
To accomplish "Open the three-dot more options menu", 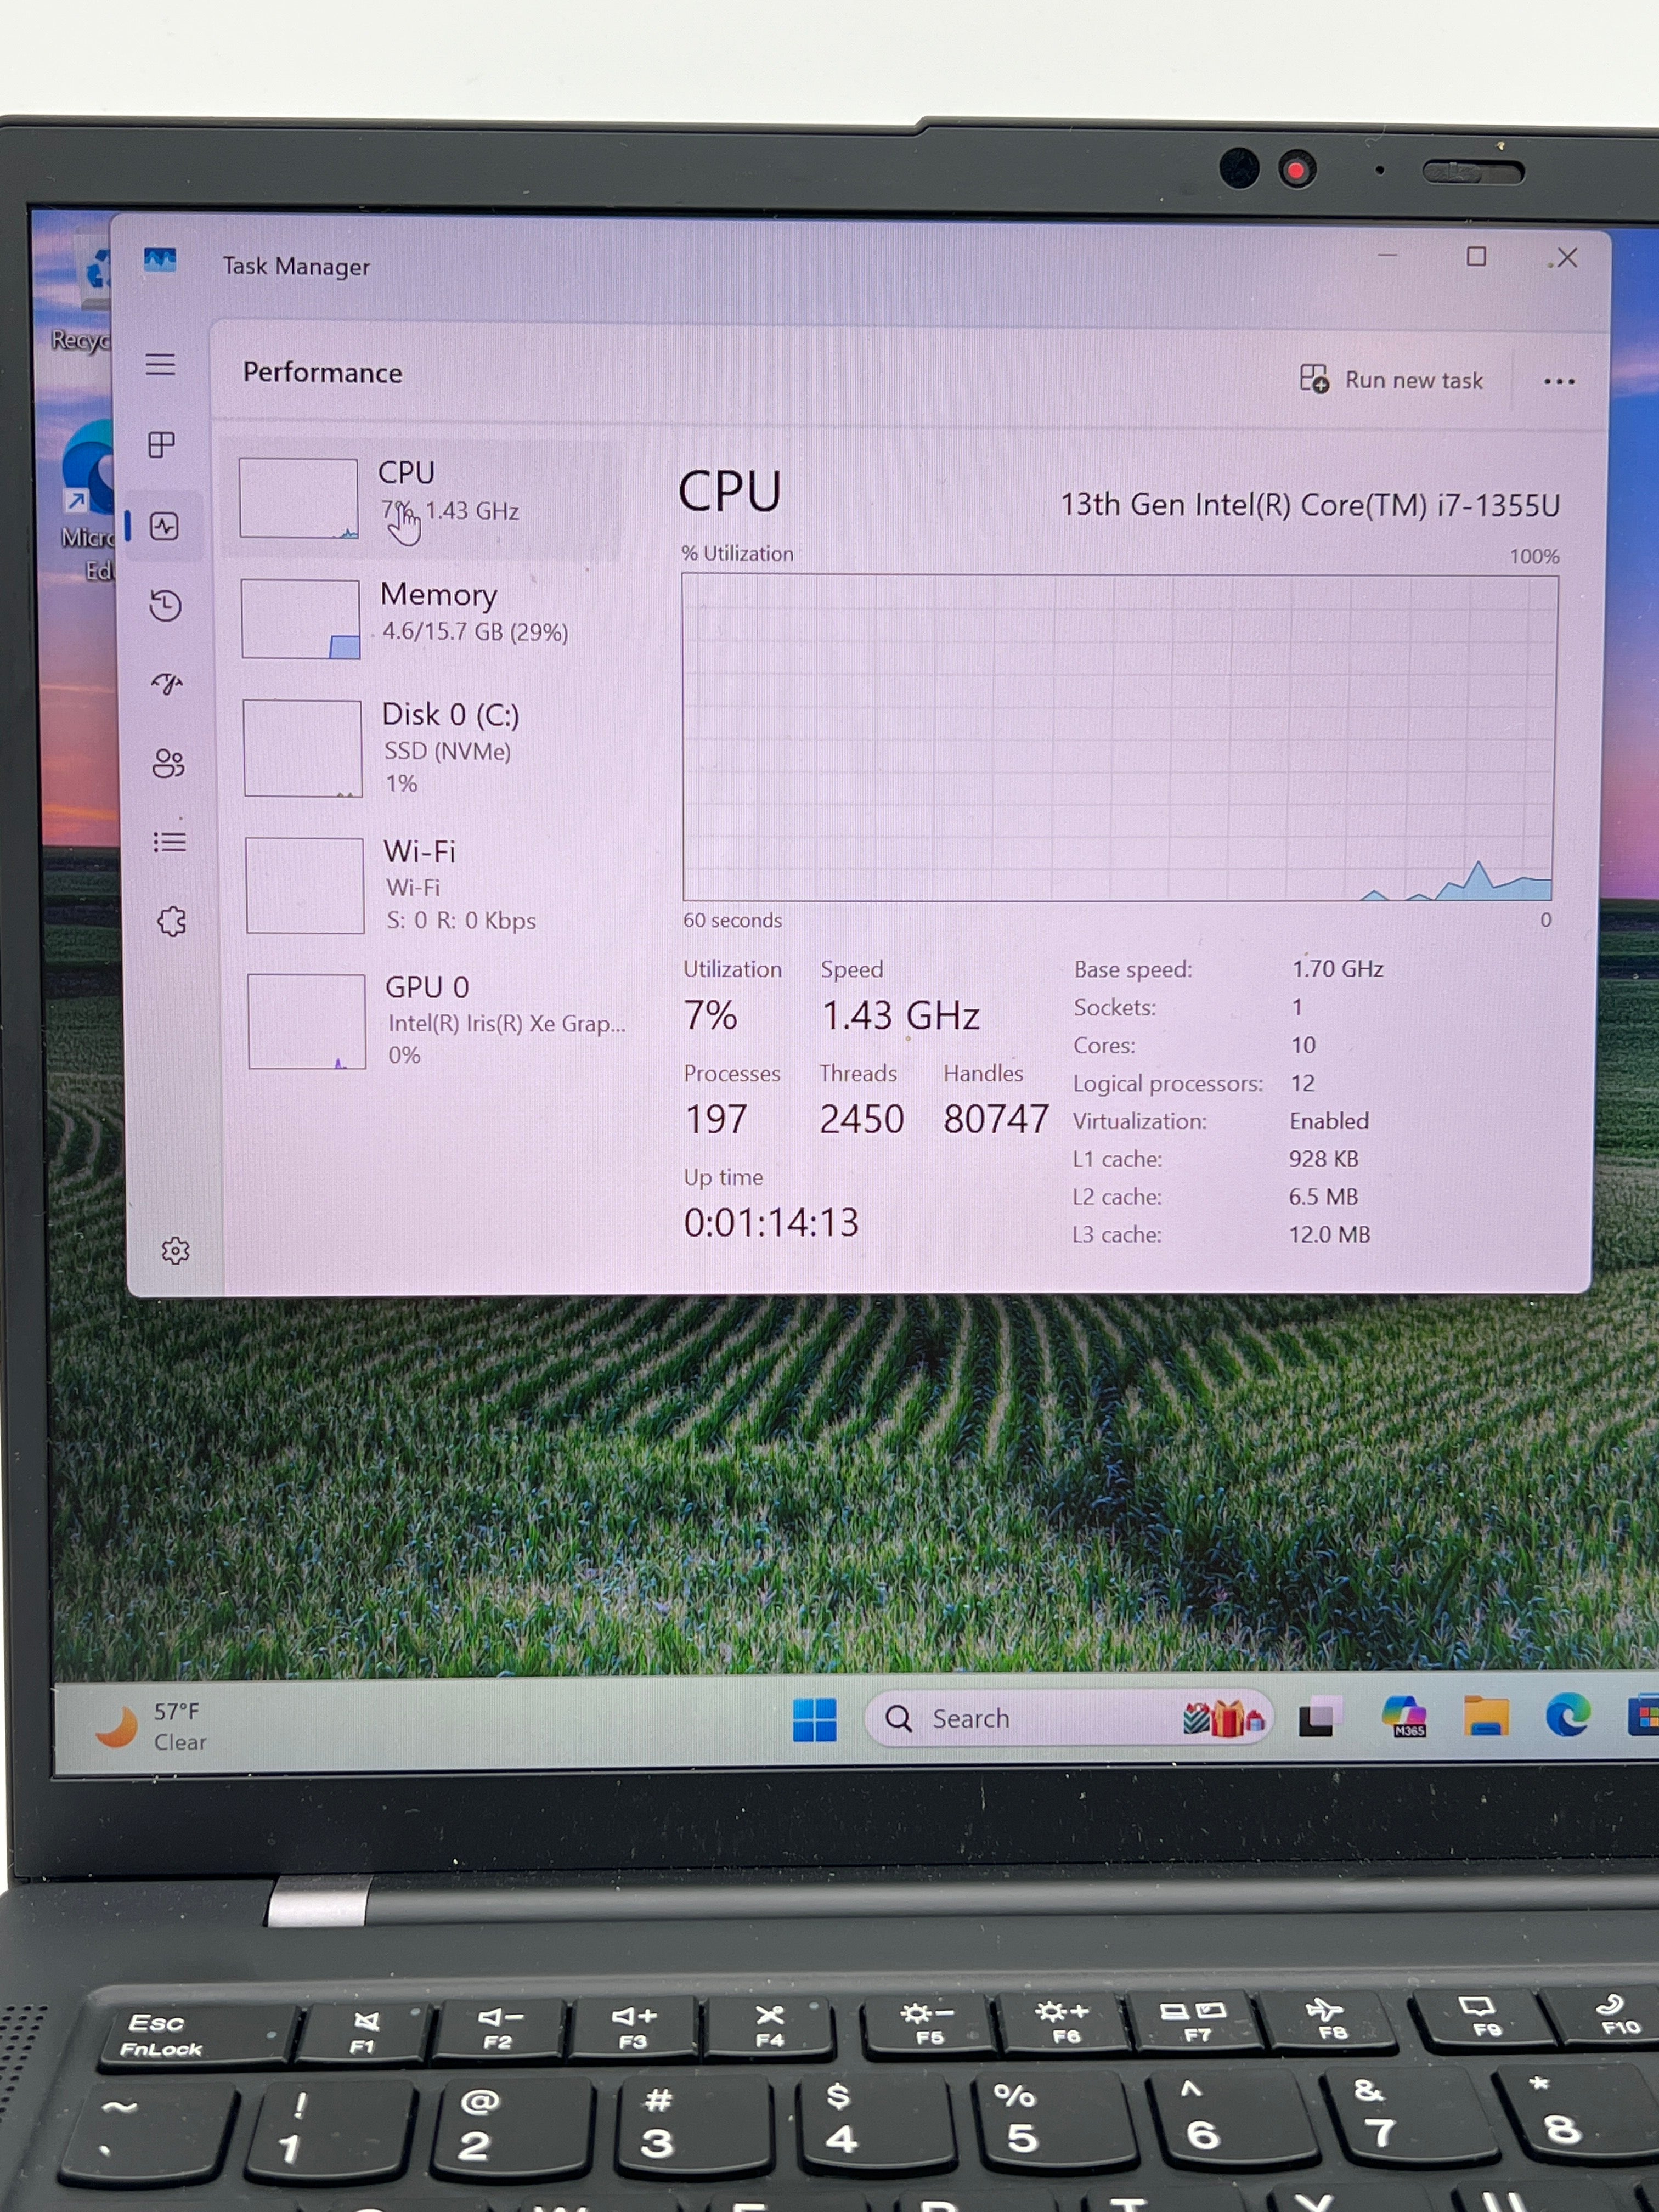I will pyautogui.click(x=1558, y=382).
